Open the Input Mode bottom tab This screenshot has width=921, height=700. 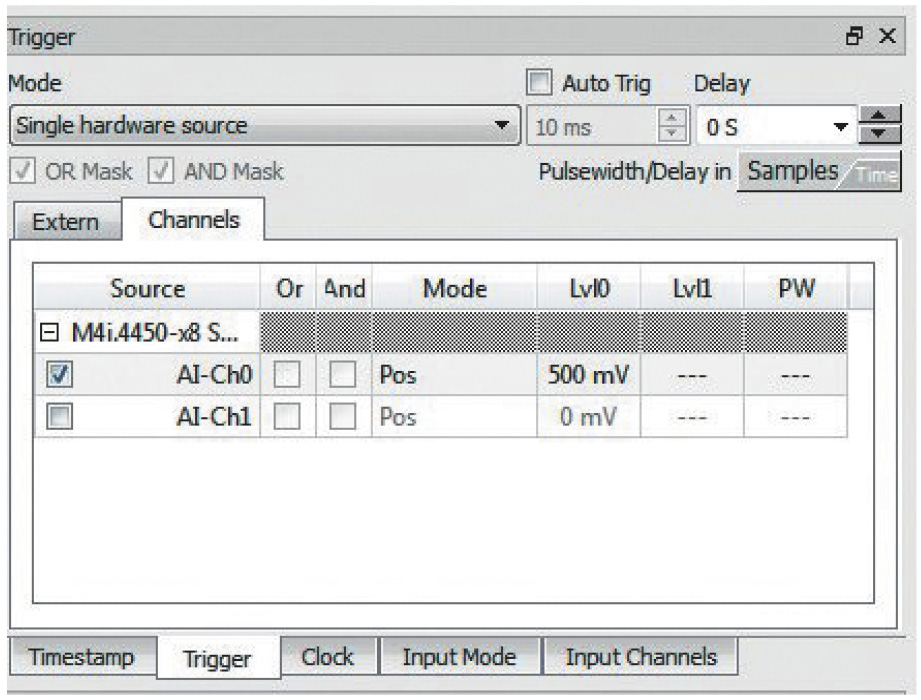[459, 657]
